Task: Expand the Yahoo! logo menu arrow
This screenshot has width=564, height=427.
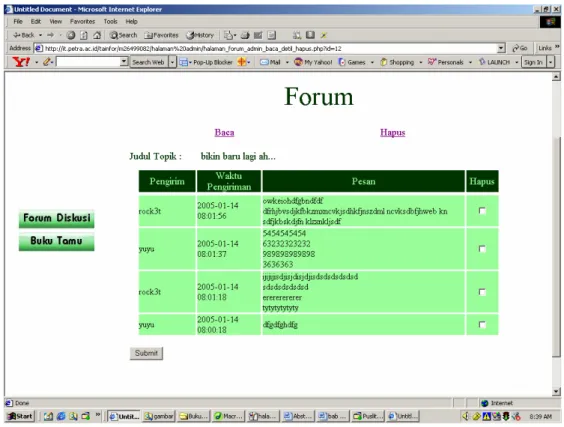Action: click(36, 63)
